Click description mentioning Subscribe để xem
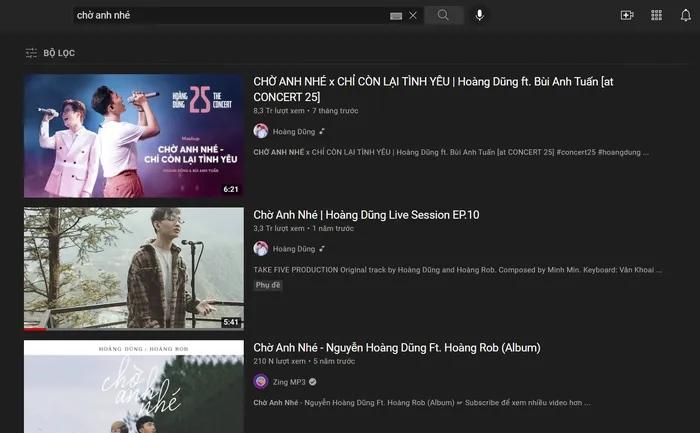This screenshot has height=433, width=700. [x=422, y=403]
